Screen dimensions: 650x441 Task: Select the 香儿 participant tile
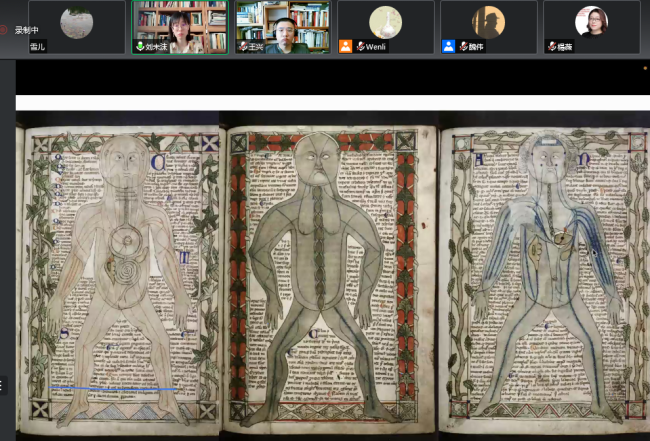[x=77, y=27]
